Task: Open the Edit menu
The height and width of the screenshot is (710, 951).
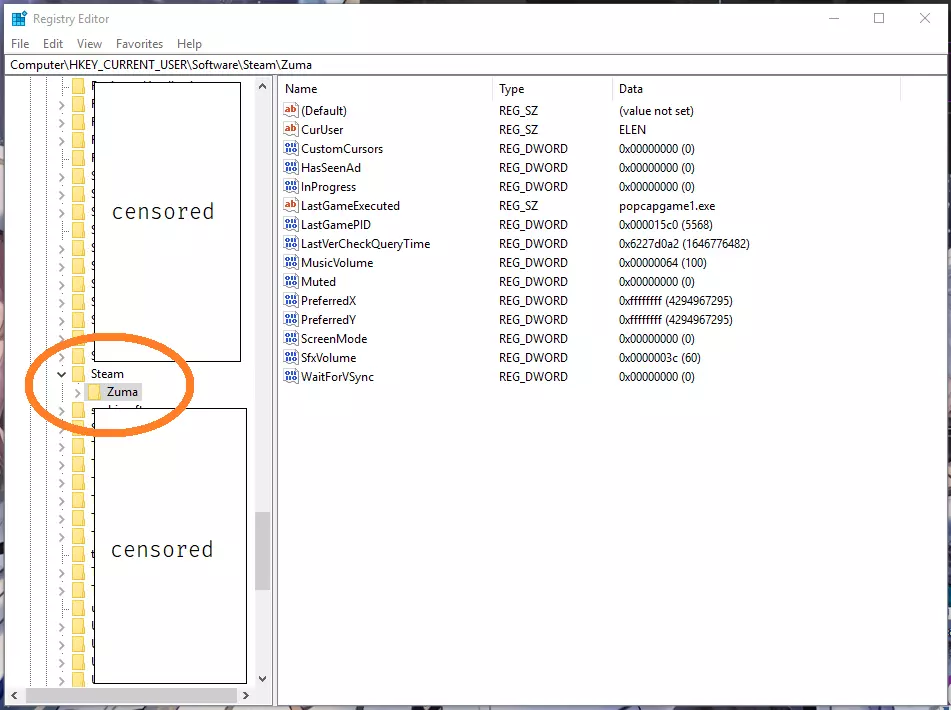Action: 53,44
